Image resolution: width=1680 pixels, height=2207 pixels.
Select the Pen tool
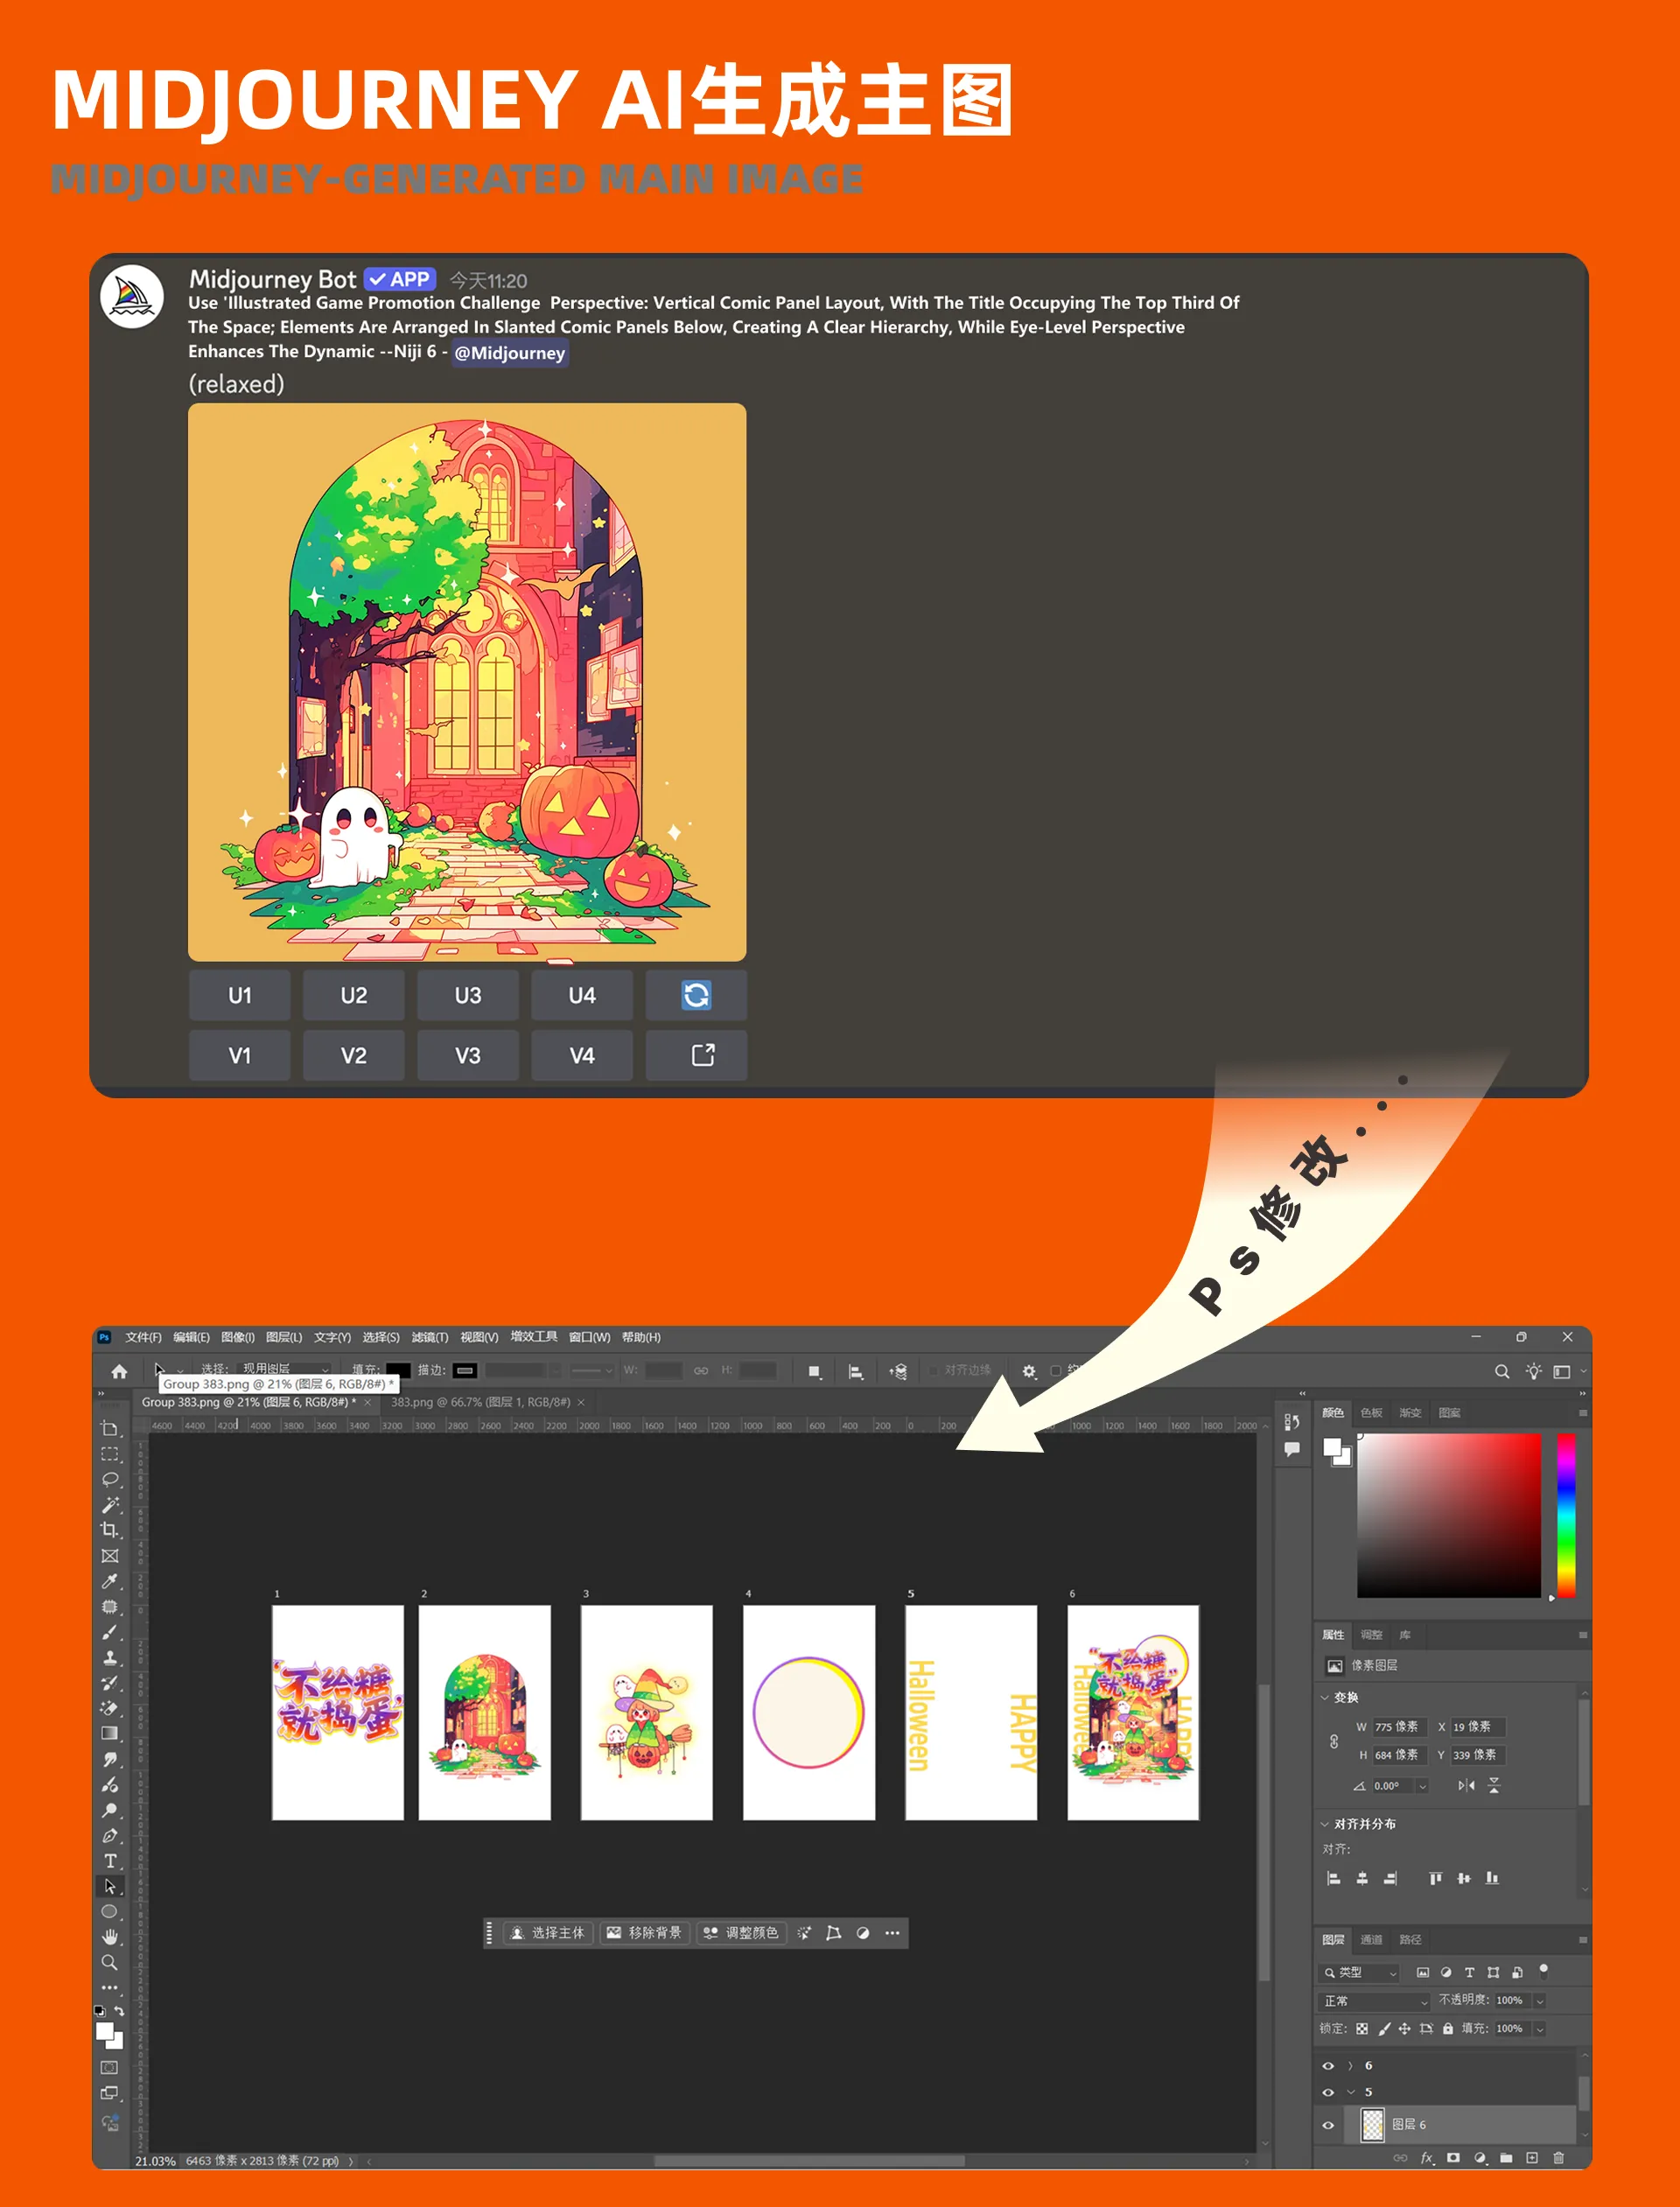coord(110,1836)
